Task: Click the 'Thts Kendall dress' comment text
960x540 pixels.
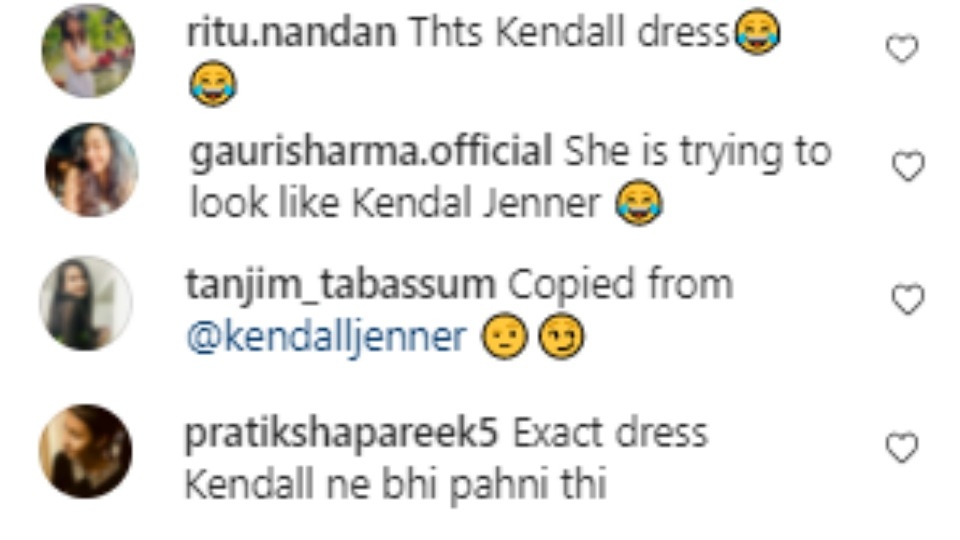Action: coord(569,32)
